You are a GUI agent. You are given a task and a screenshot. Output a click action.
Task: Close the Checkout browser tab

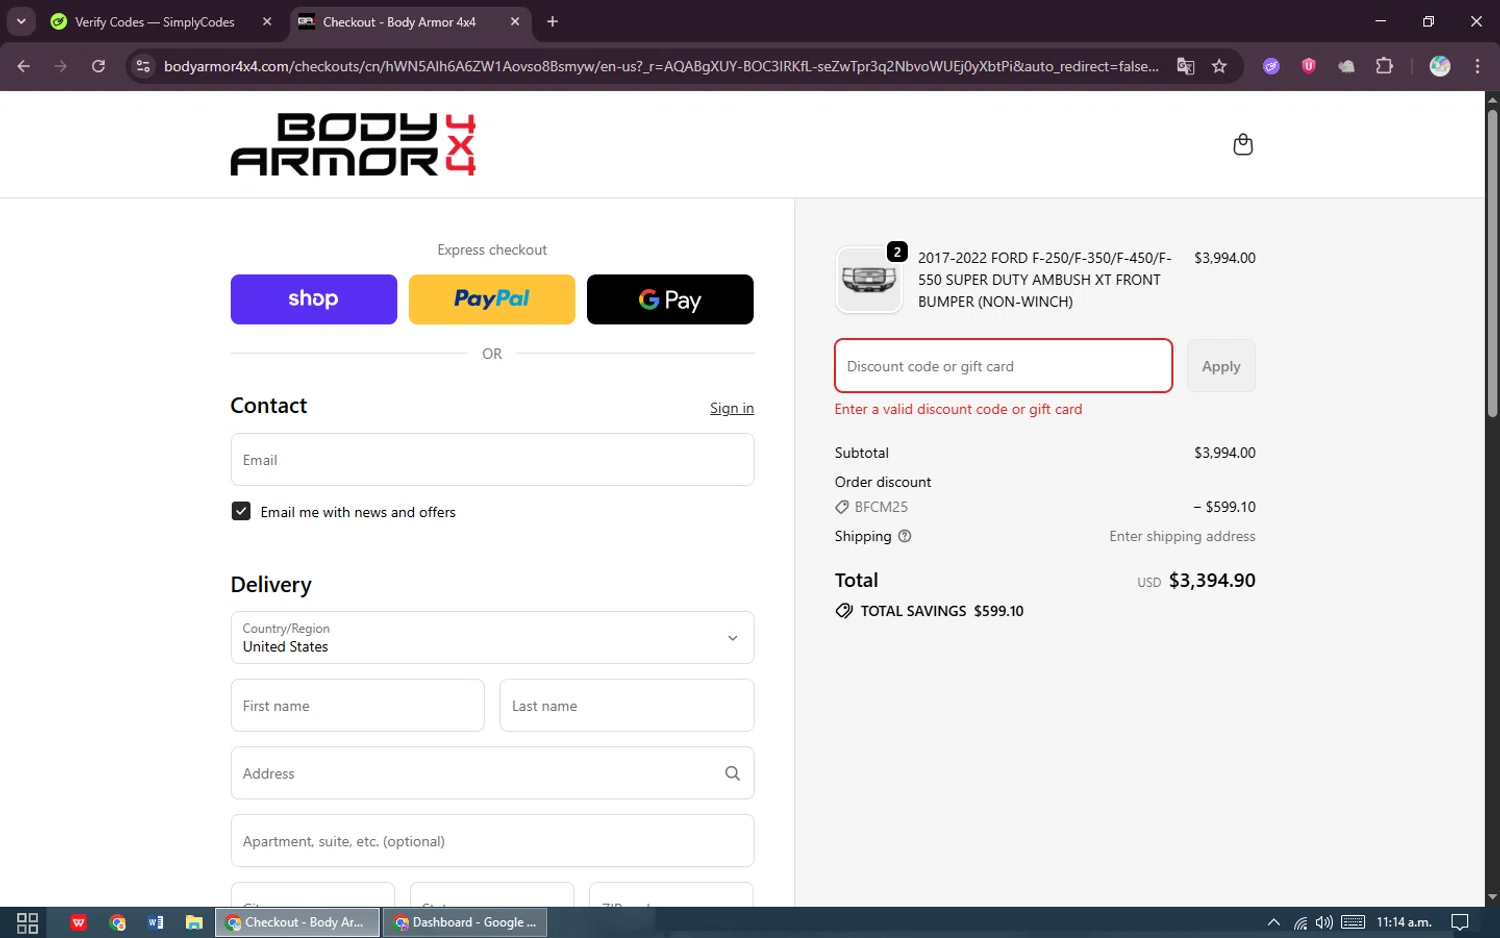pyautogui.click(x=515, y=22)
